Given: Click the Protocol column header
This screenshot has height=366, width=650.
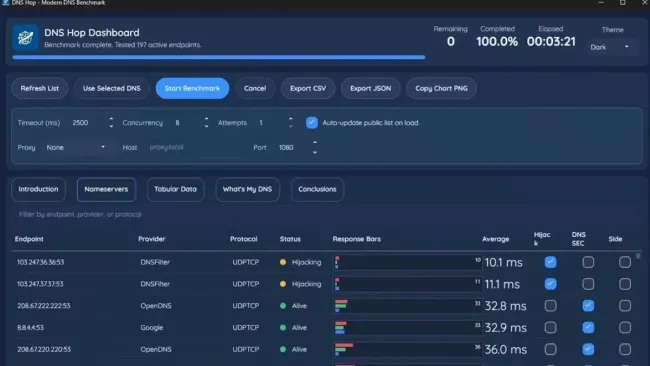Looking at the screenshot, I should click(x=244, y=239).
